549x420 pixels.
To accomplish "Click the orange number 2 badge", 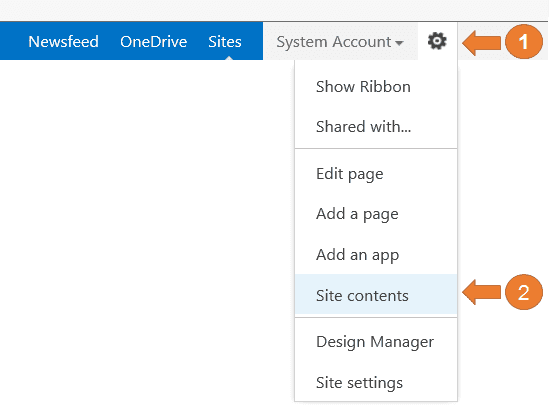I will point(524,292).
